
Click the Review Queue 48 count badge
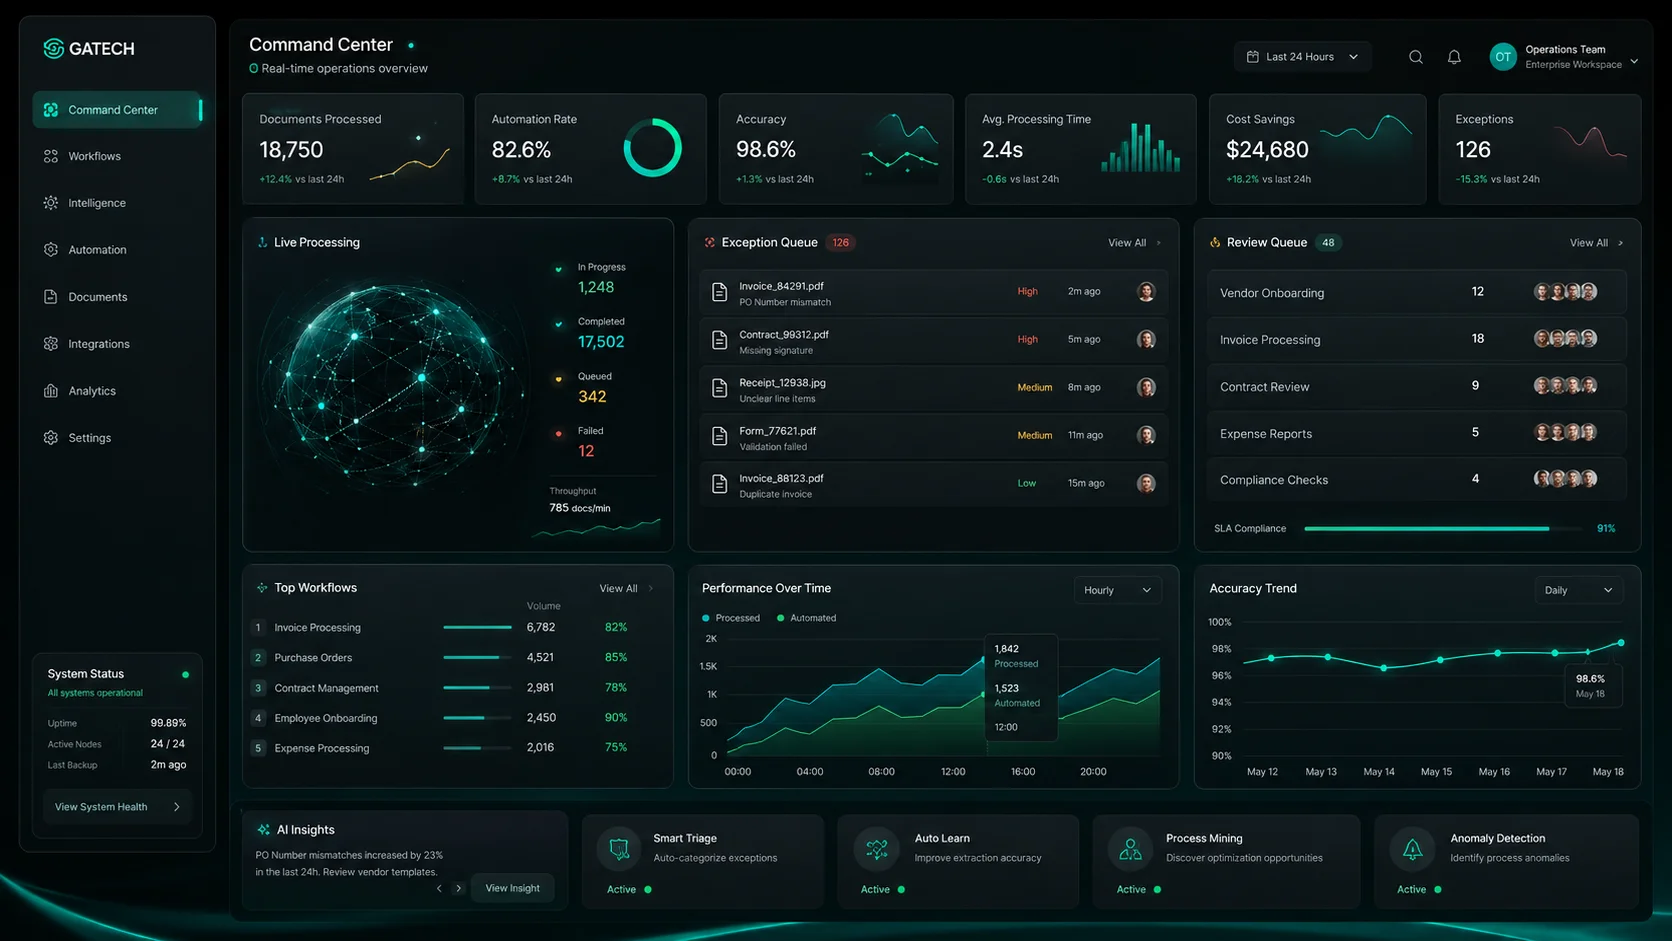click(1328, 243)
